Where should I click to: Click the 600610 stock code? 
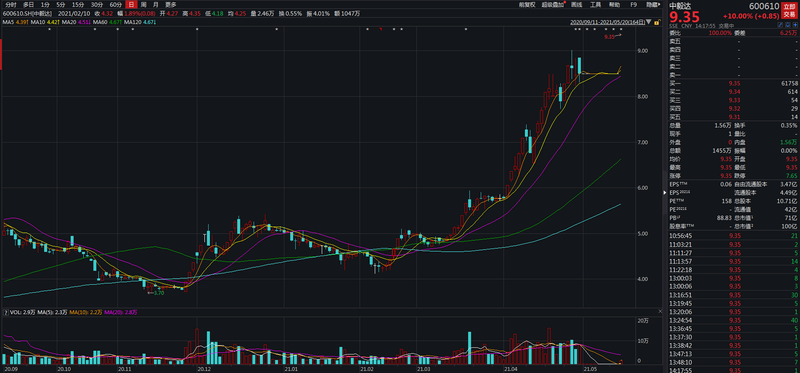pyautogui.click(x=764, y=7)
